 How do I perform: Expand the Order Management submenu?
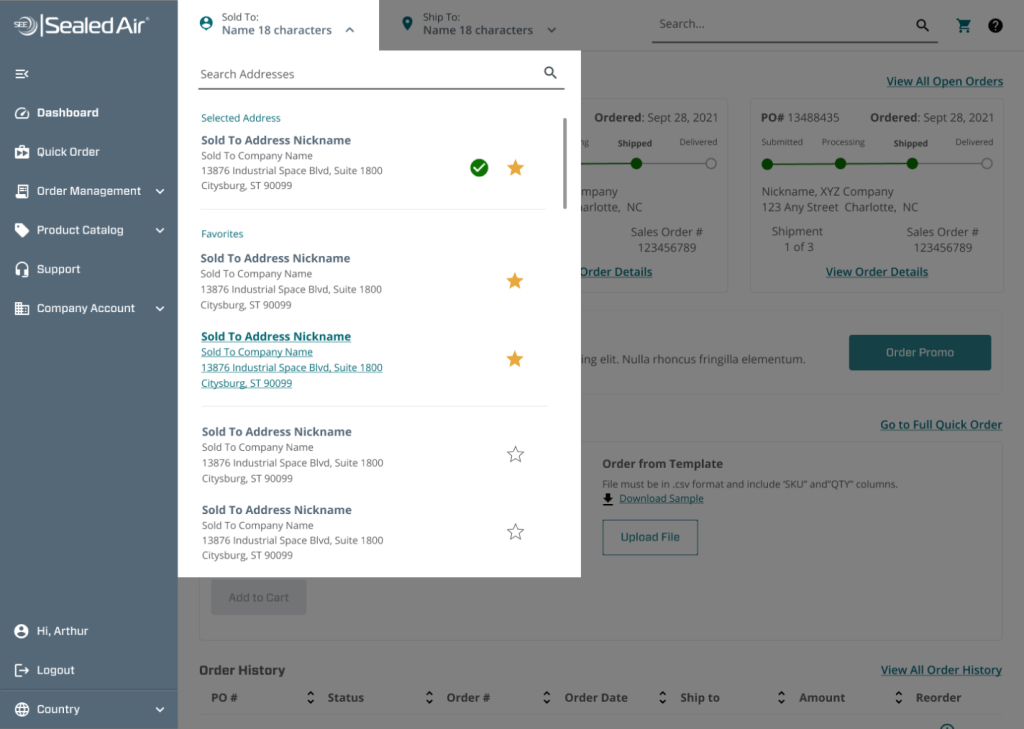[x=160, y=191]
